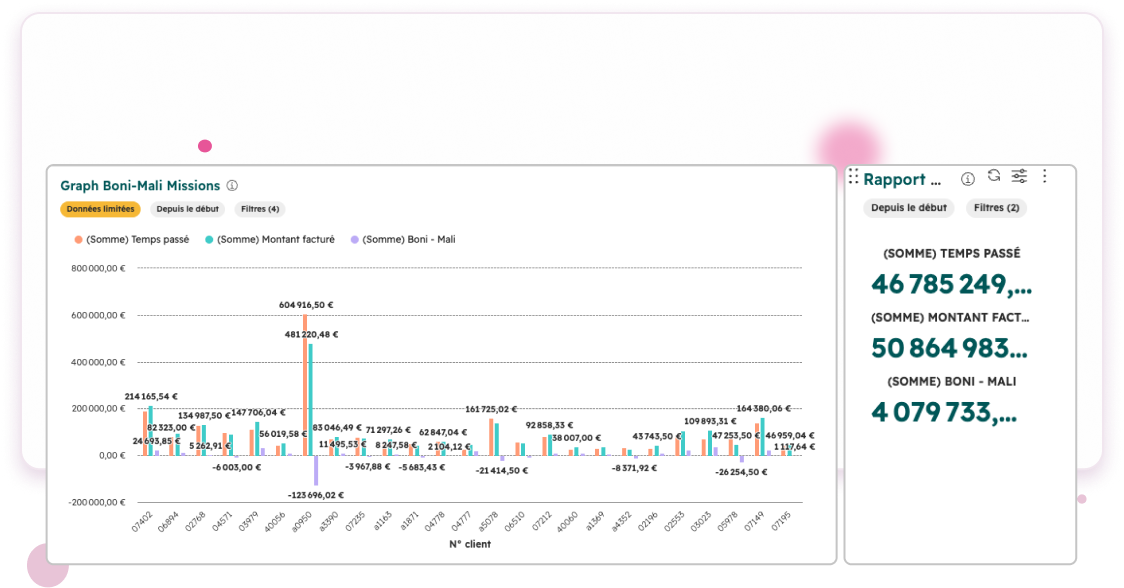Viewport: 1124px width, 588px height.
Task: Click the Montant facturé value 50 864 983
Action: (x=950, y=348)
